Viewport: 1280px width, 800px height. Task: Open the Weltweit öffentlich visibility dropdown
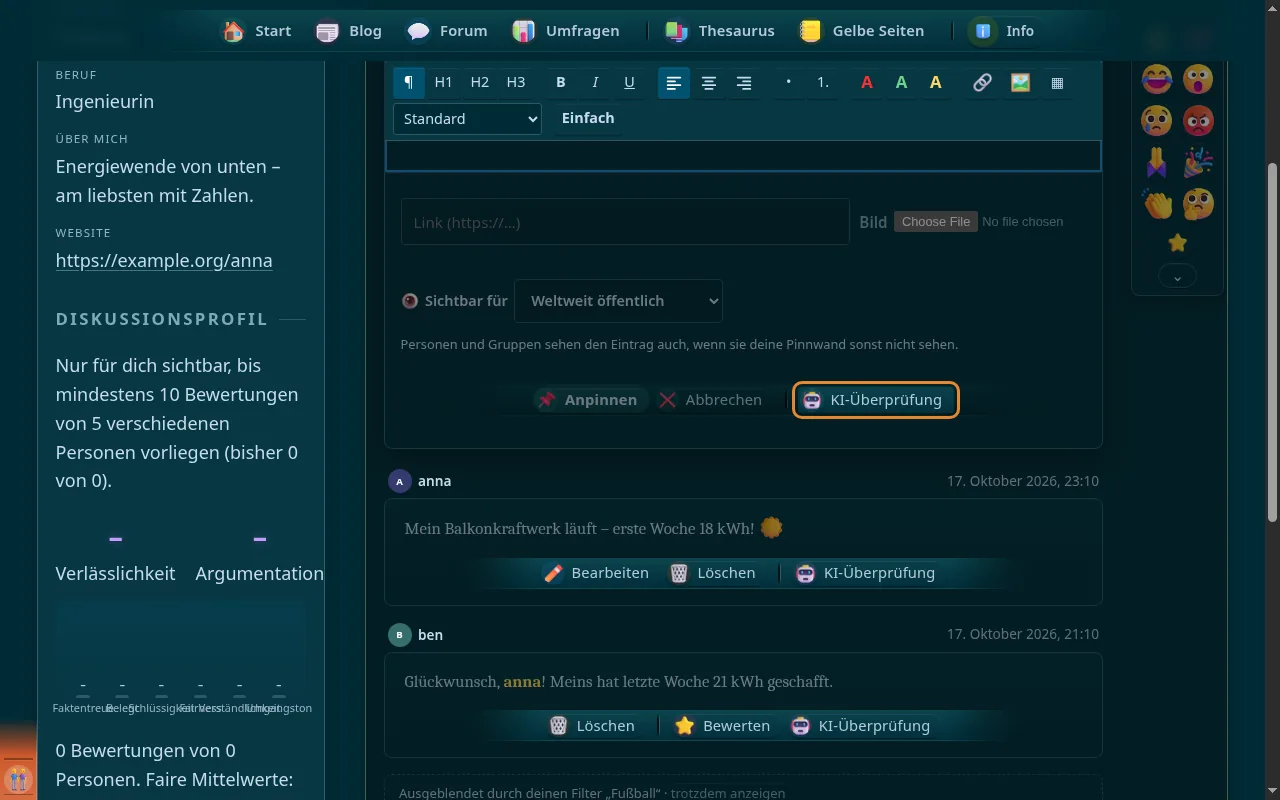[x=618, y=301]
